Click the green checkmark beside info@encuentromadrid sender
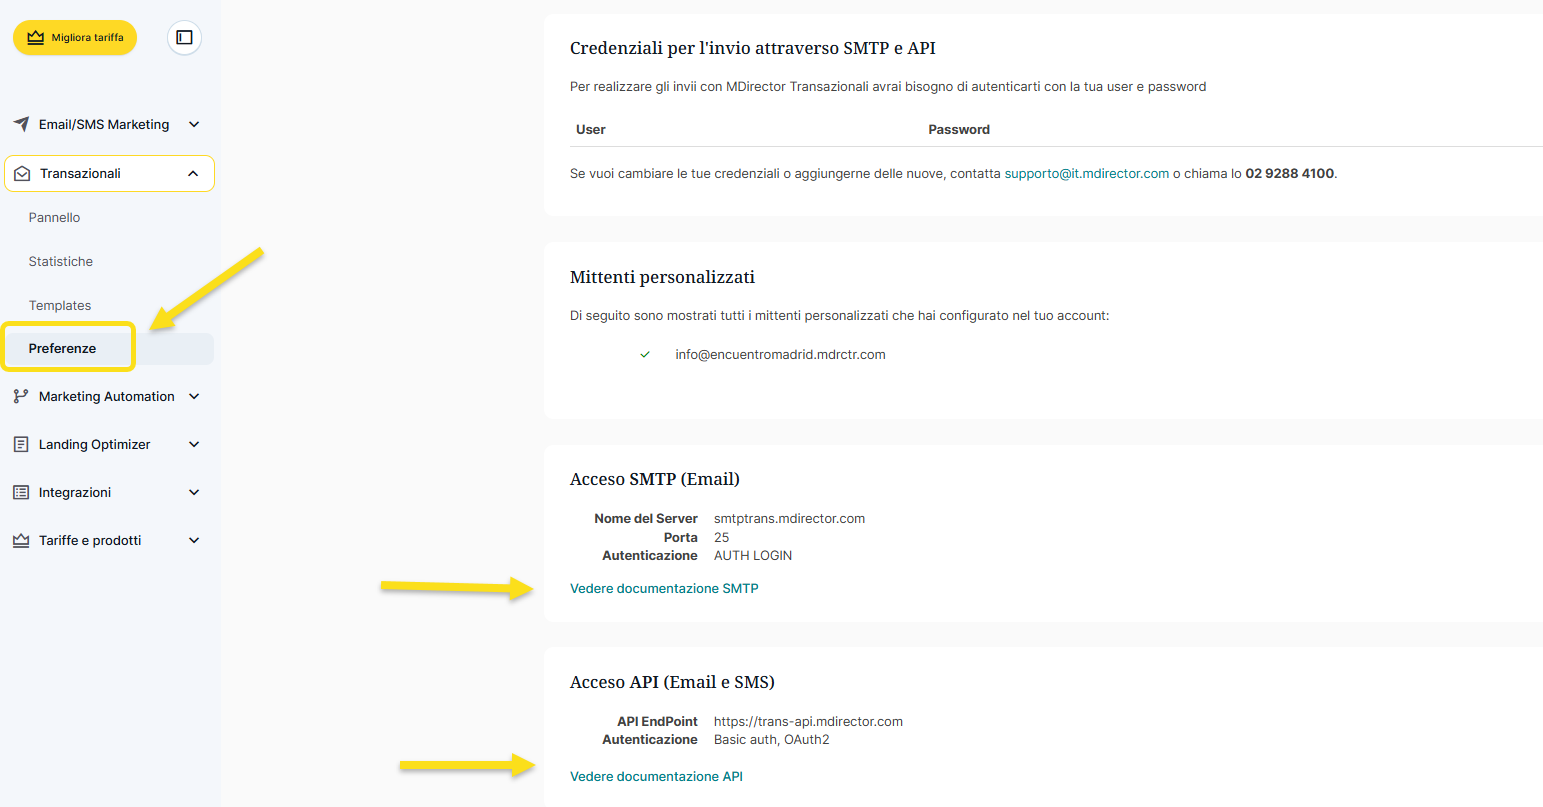 645,354
